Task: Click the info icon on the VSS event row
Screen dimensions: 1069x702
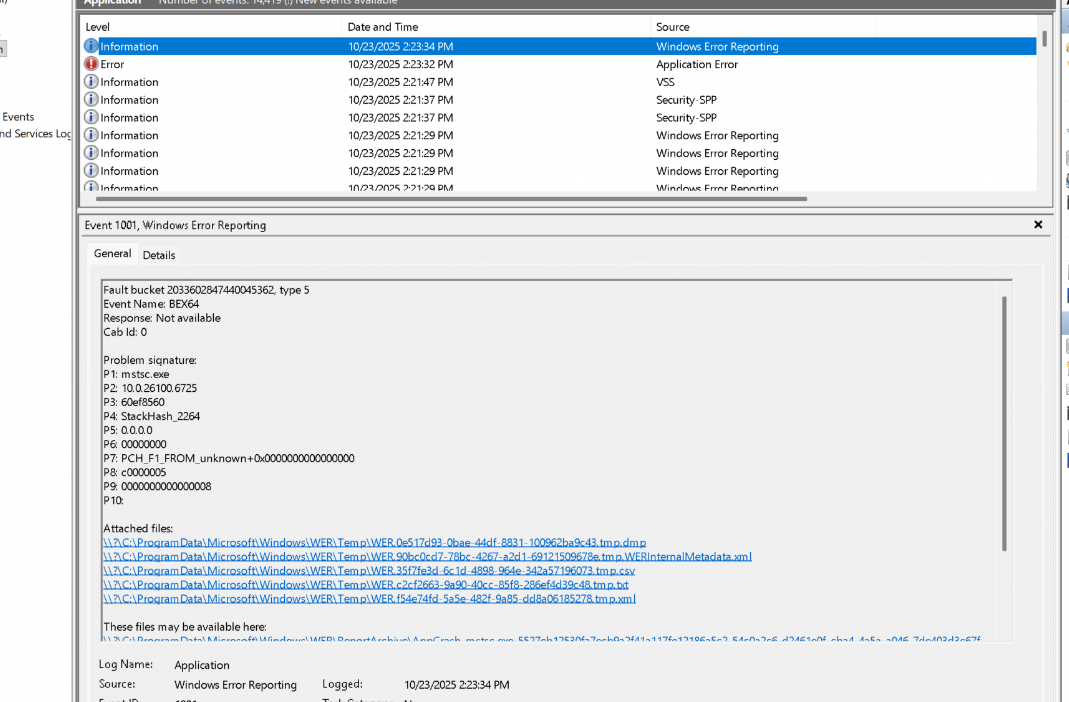Action: click(91, 81)
